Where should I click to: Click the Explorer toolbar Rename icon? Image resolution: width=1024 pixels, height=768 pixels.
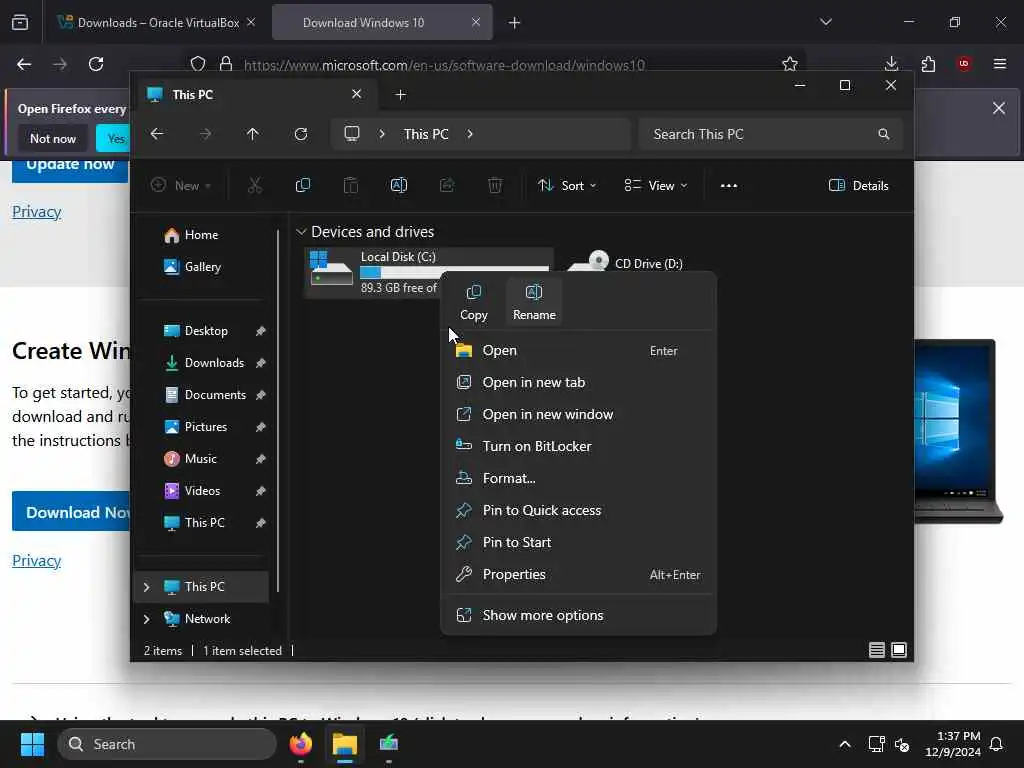[399, 186]
